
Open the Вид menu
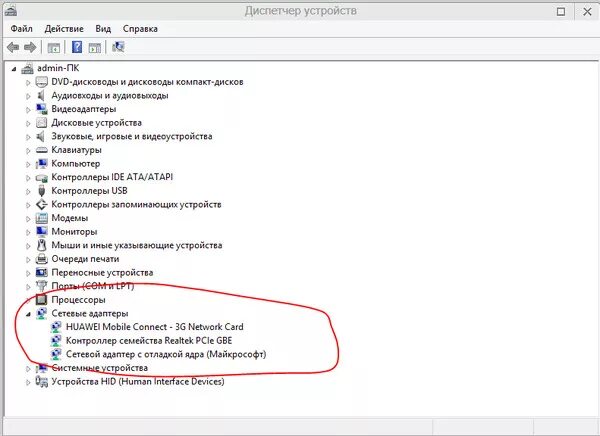click(x=103, y=29)
